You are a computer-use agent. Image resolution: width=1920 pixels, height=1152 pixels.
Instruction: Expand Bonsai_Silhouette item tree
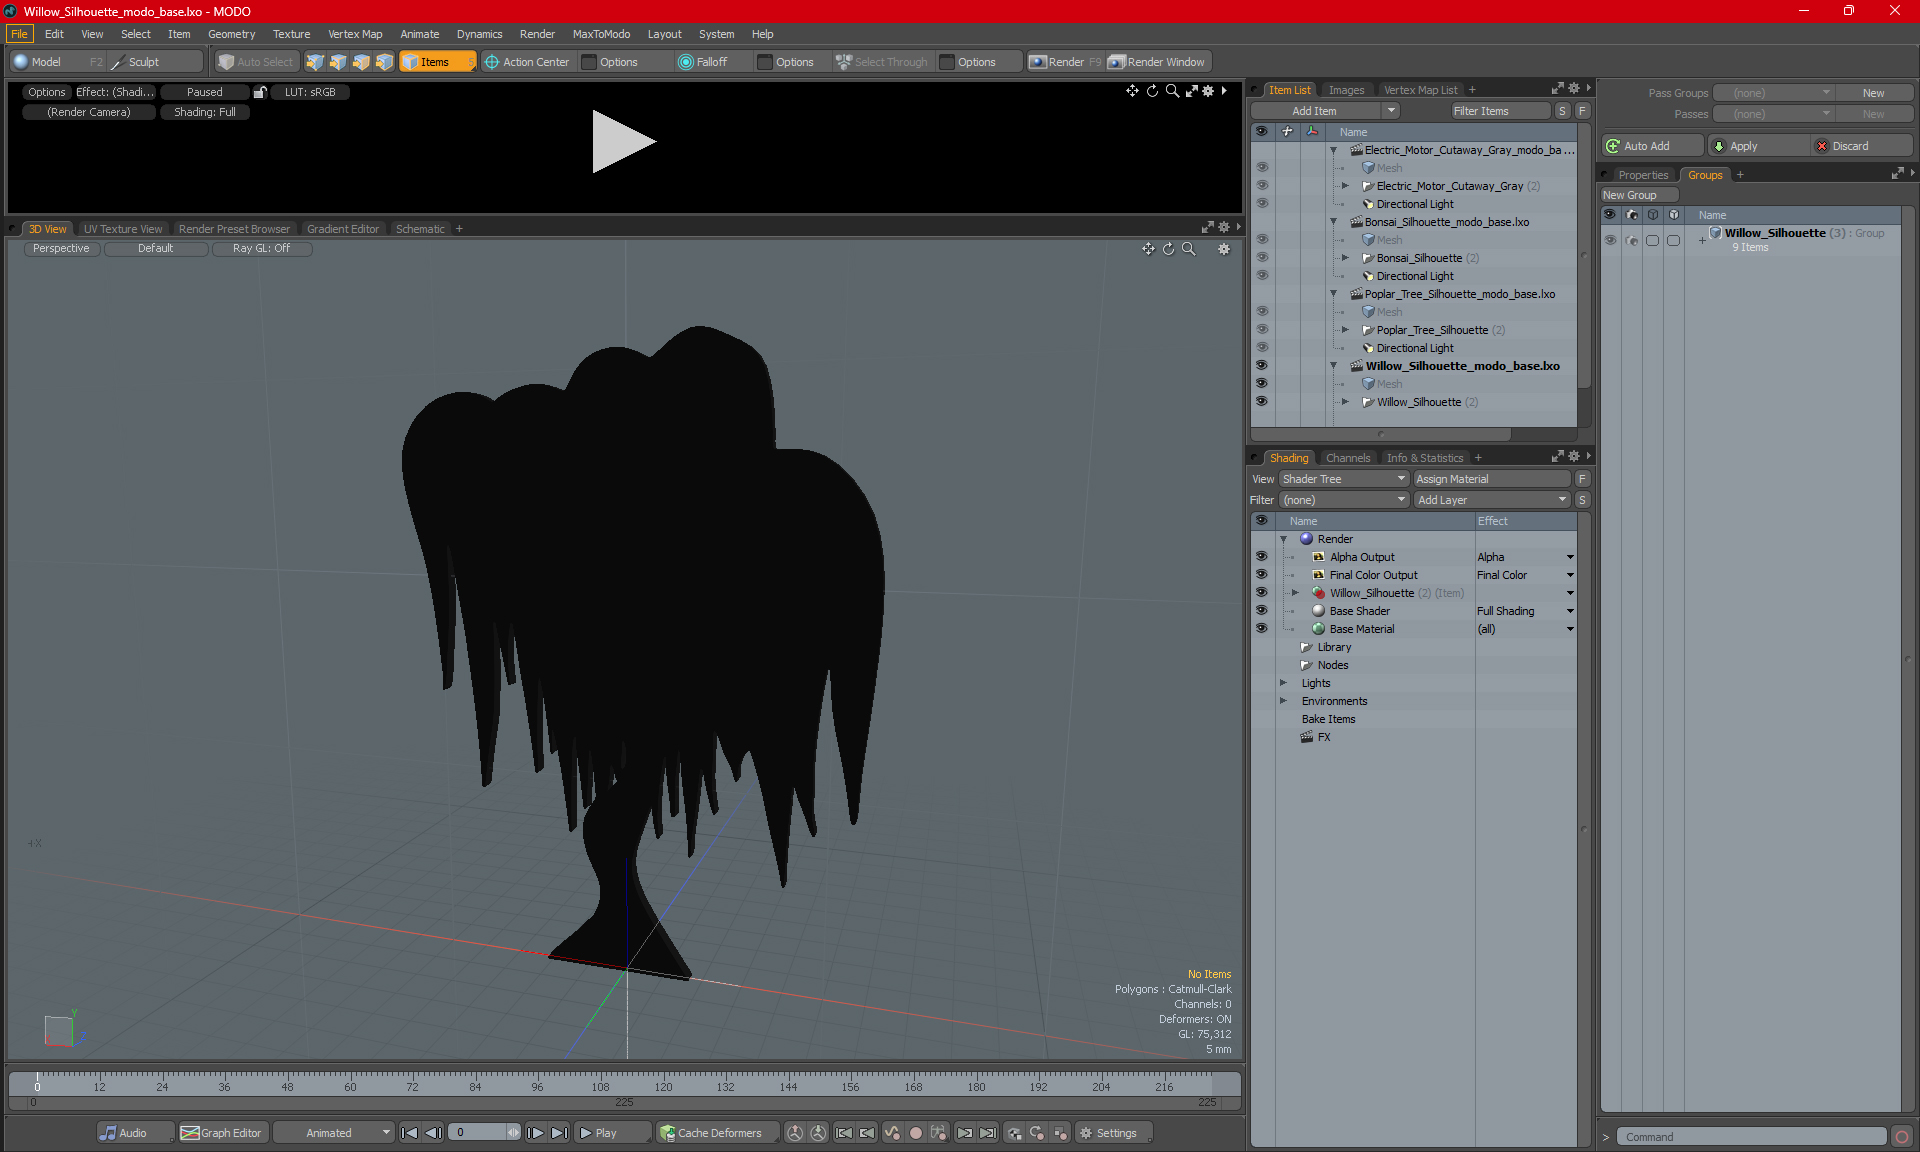pos(1346,258)
